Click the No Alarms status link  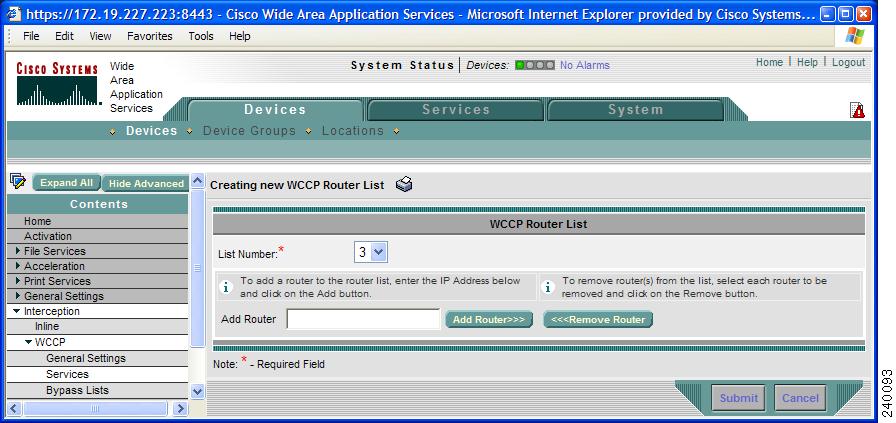point(585,65)
